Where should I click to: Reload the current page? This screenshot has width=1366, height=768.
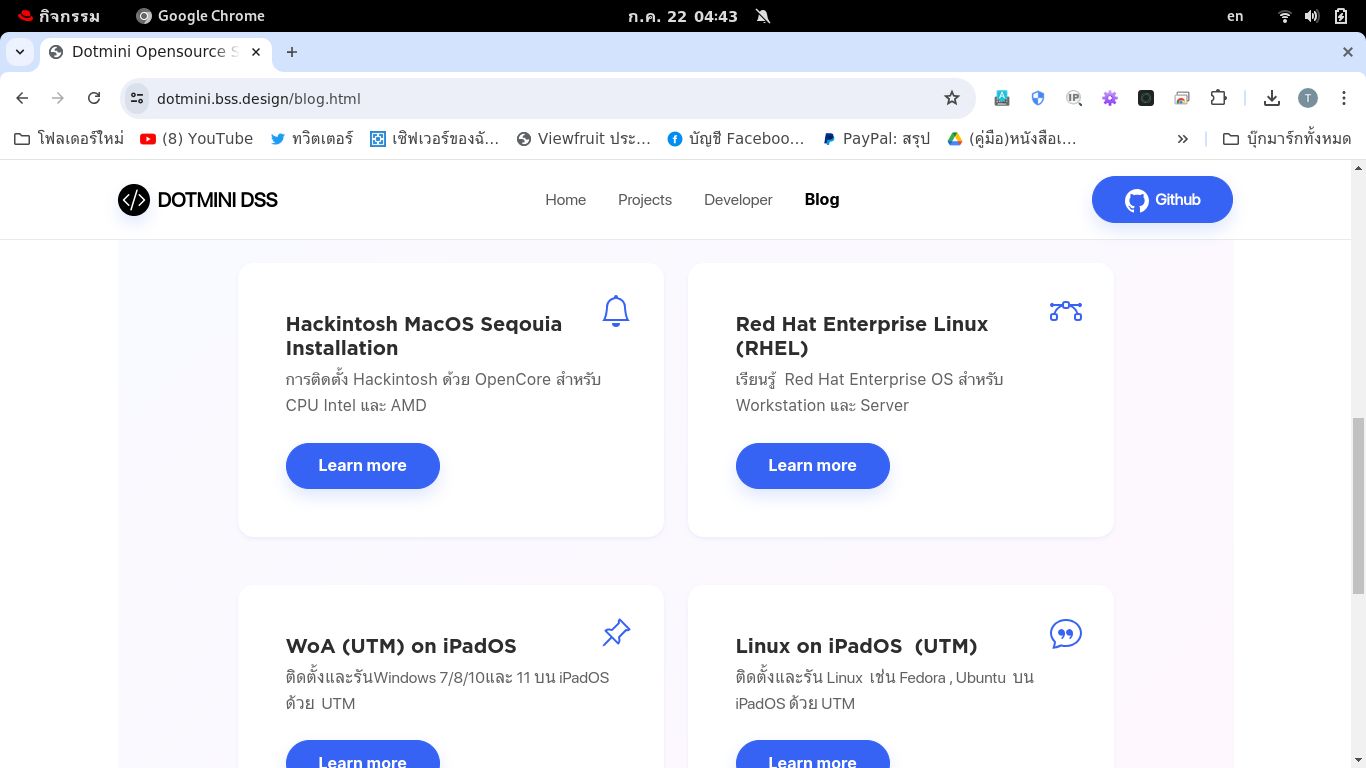tap(94, 98)
